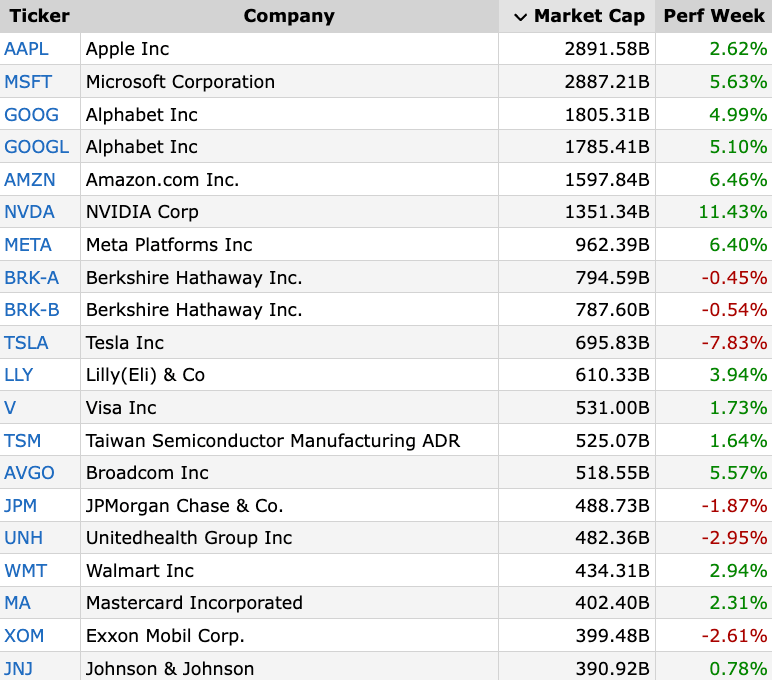Click the Perf Week column header
This screenshot has width=772, height=680.
[x=714, y=16]
